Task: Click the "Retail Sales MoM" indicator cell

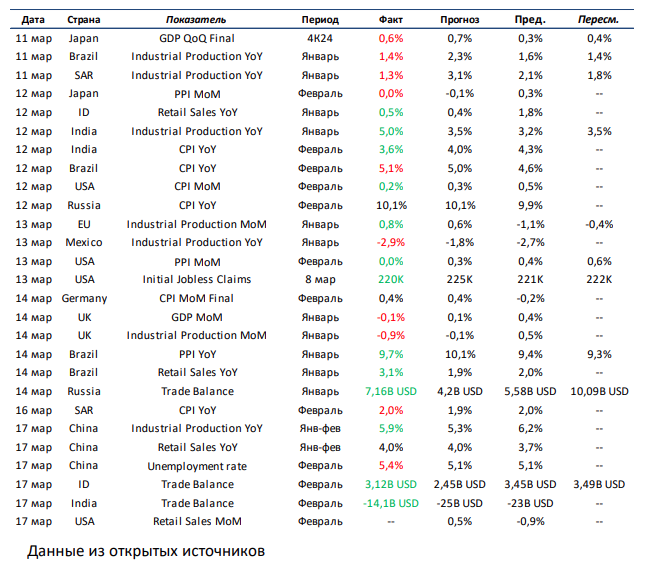Action: pyautogui.click(x=196, y=521)
